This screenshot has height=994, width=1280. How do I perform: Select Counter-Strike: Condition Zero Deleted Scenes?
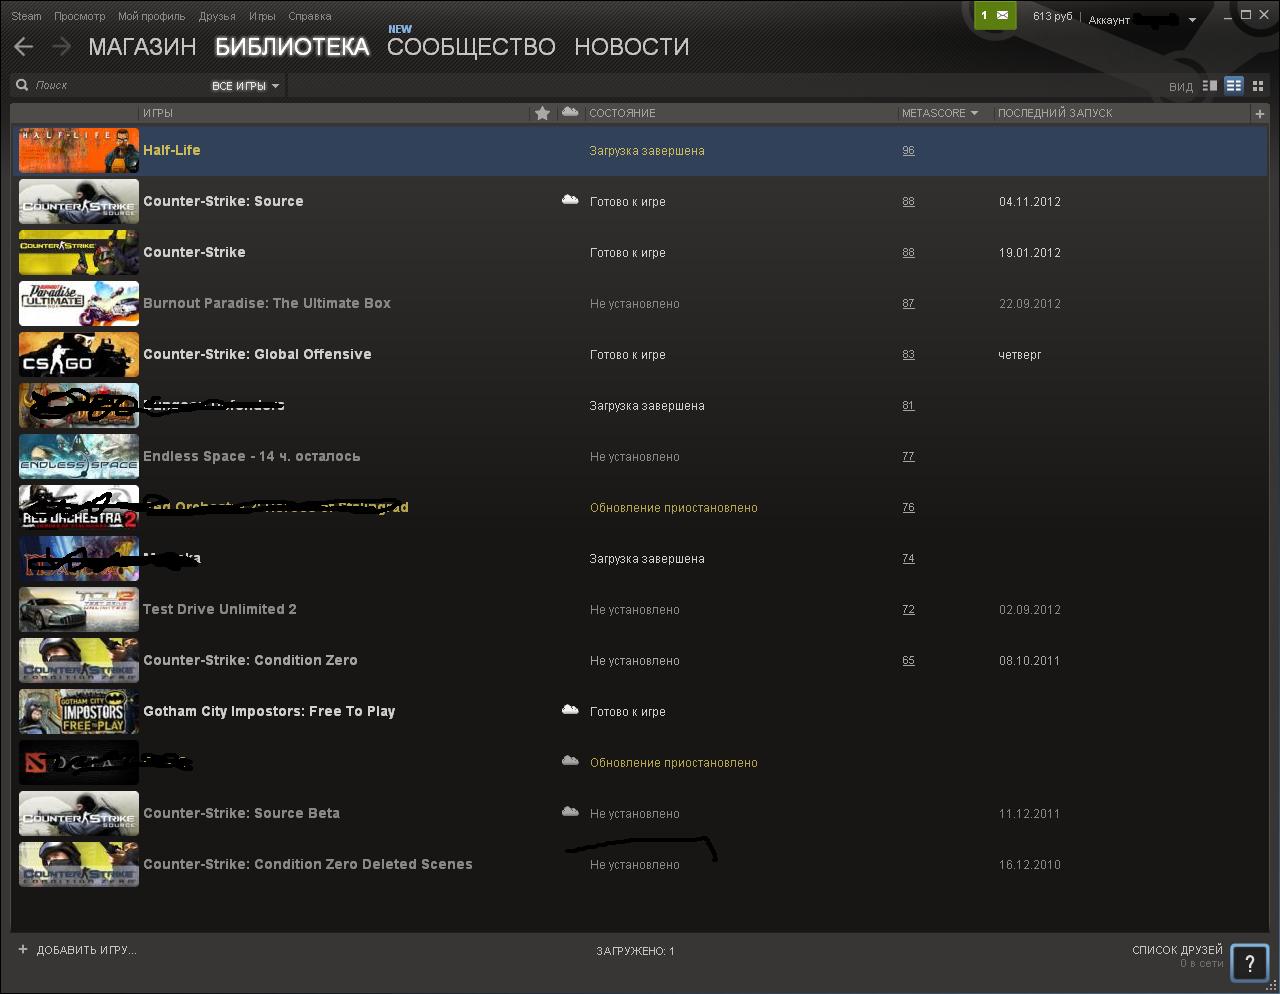[308, 864]
